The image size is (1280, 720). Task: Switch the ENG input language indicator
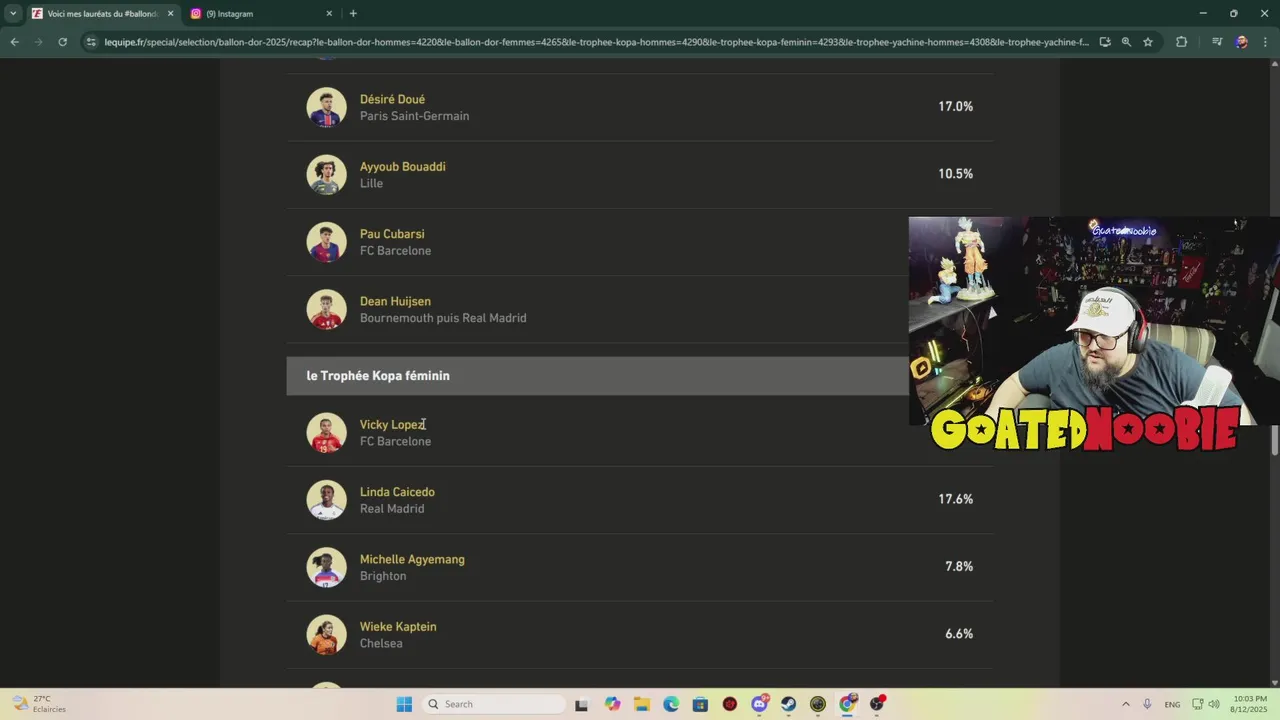tap(1172, 704)
